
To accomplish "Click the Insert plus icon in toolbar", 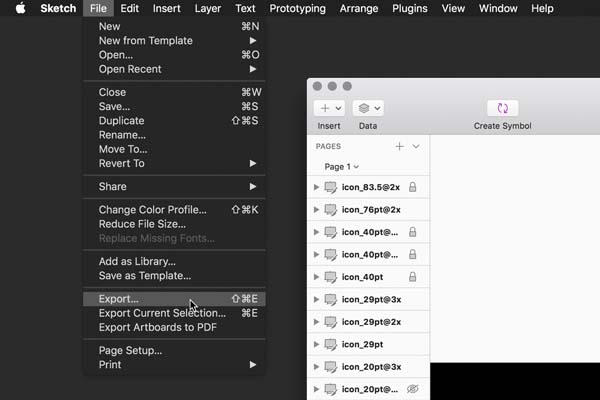I will point(325,108).
